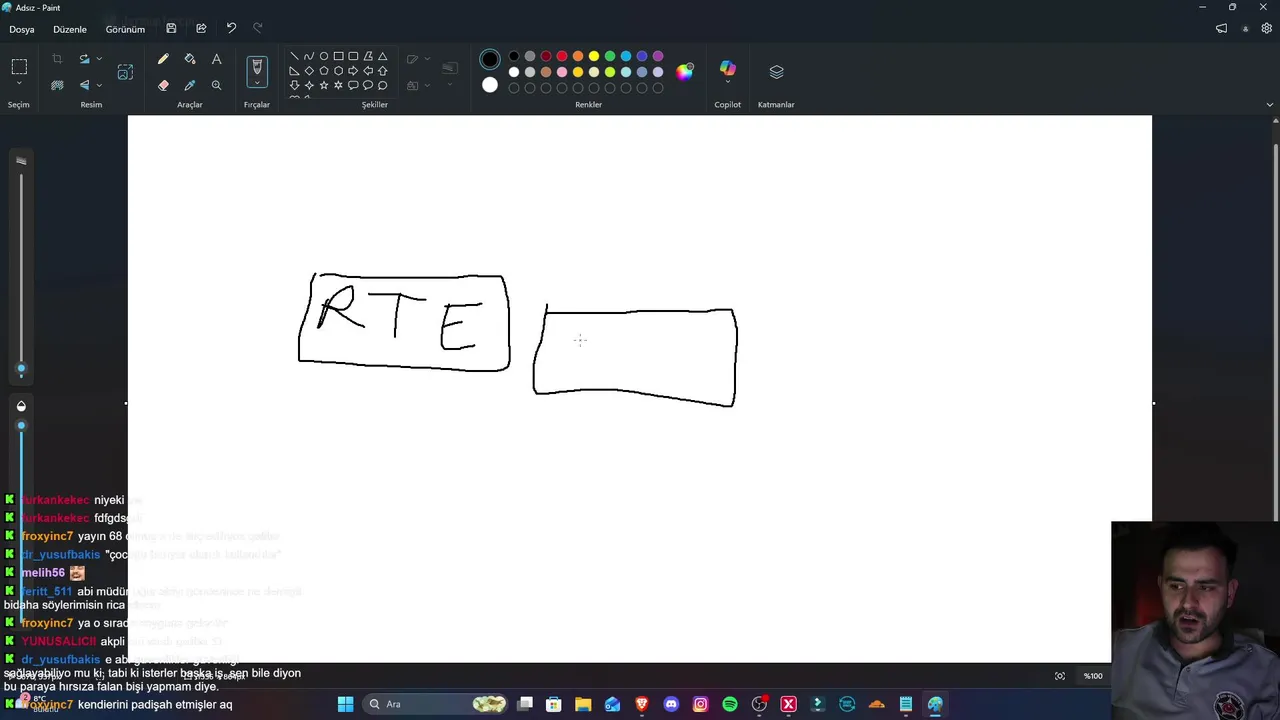Select the Magnifier zoom tool

coord(216,85)
